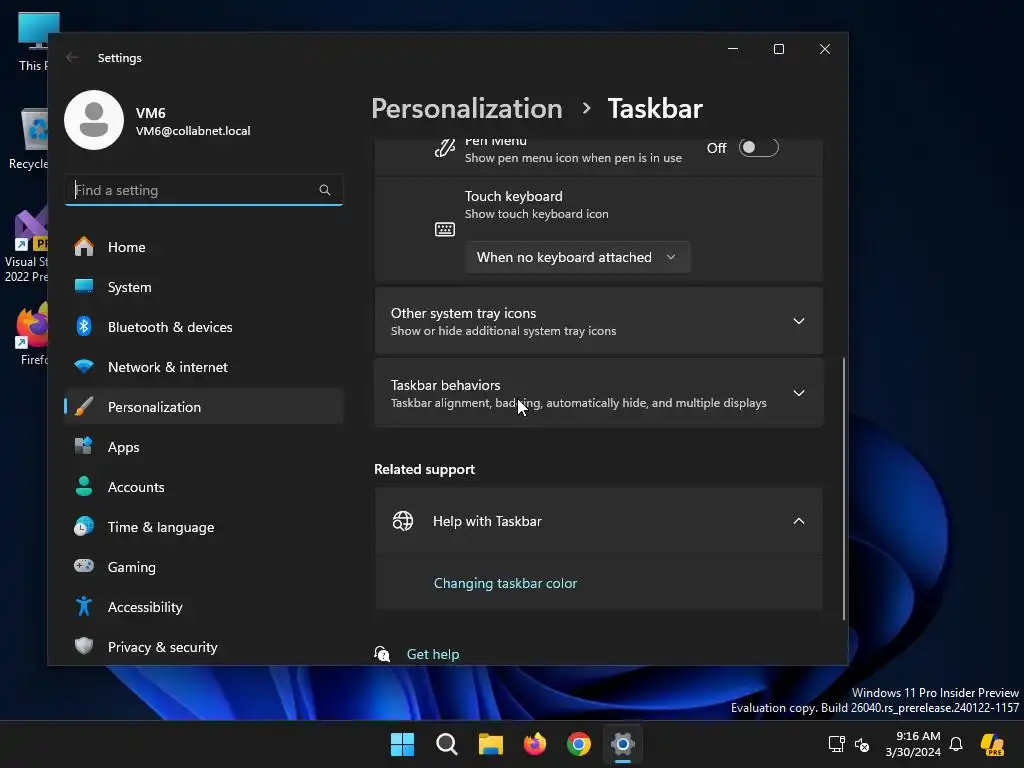Open Gaming settings
Screen dimensions: 1024x768
click(204, 566)
